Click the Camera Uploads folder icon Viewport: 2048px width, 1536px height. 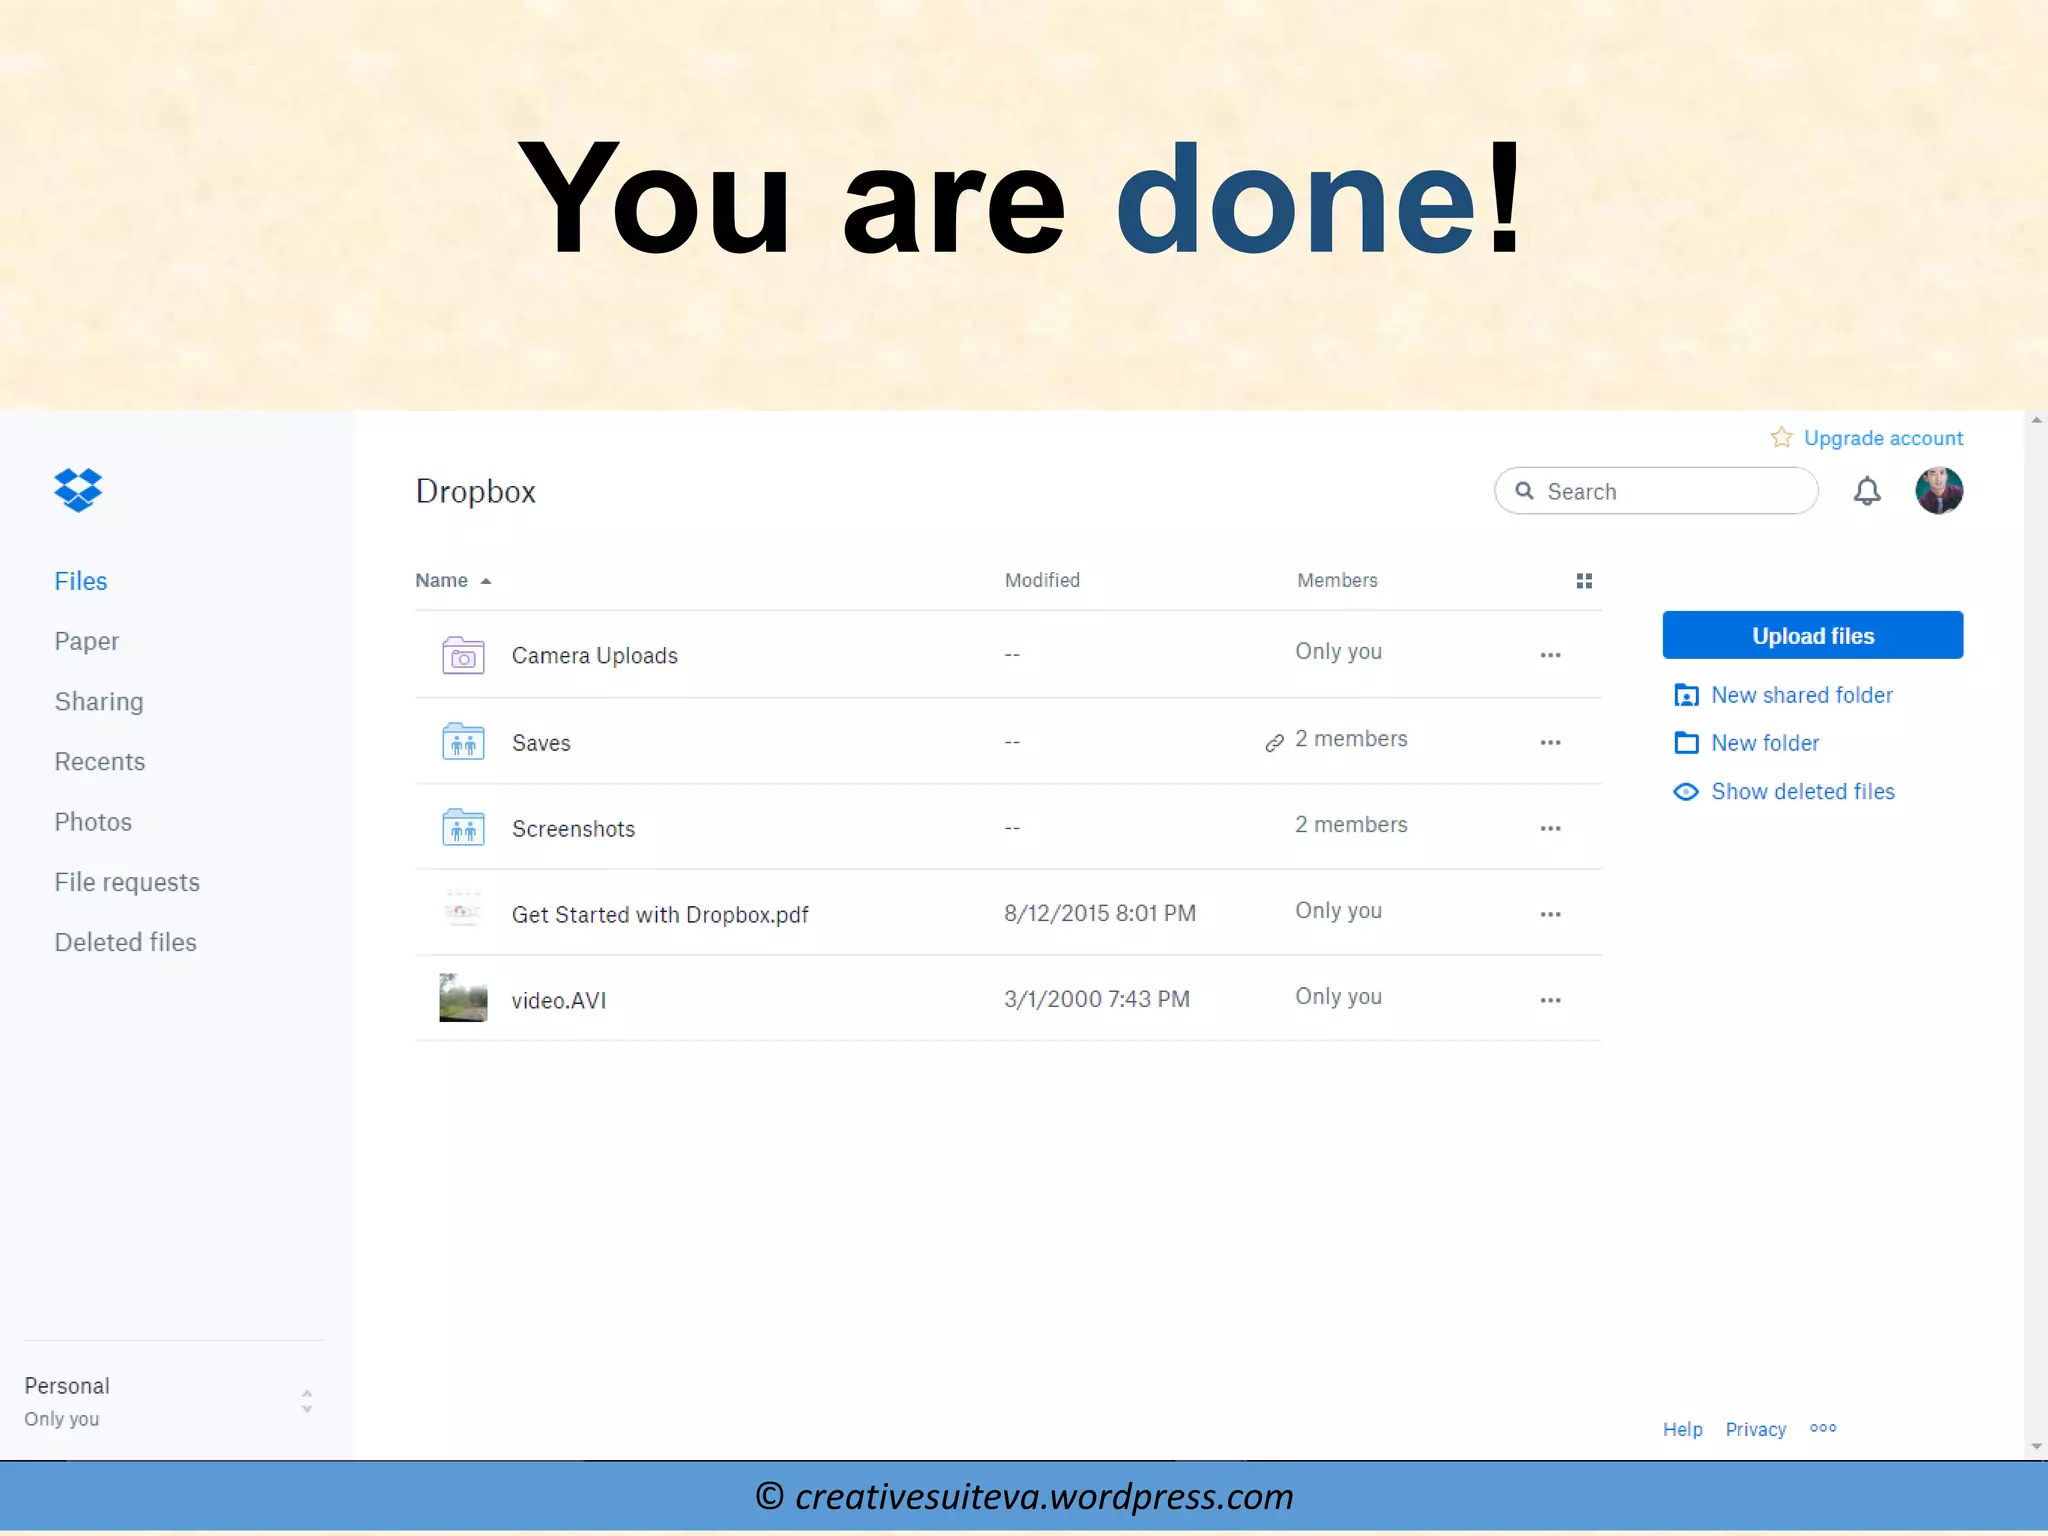[x=463, y=655]
